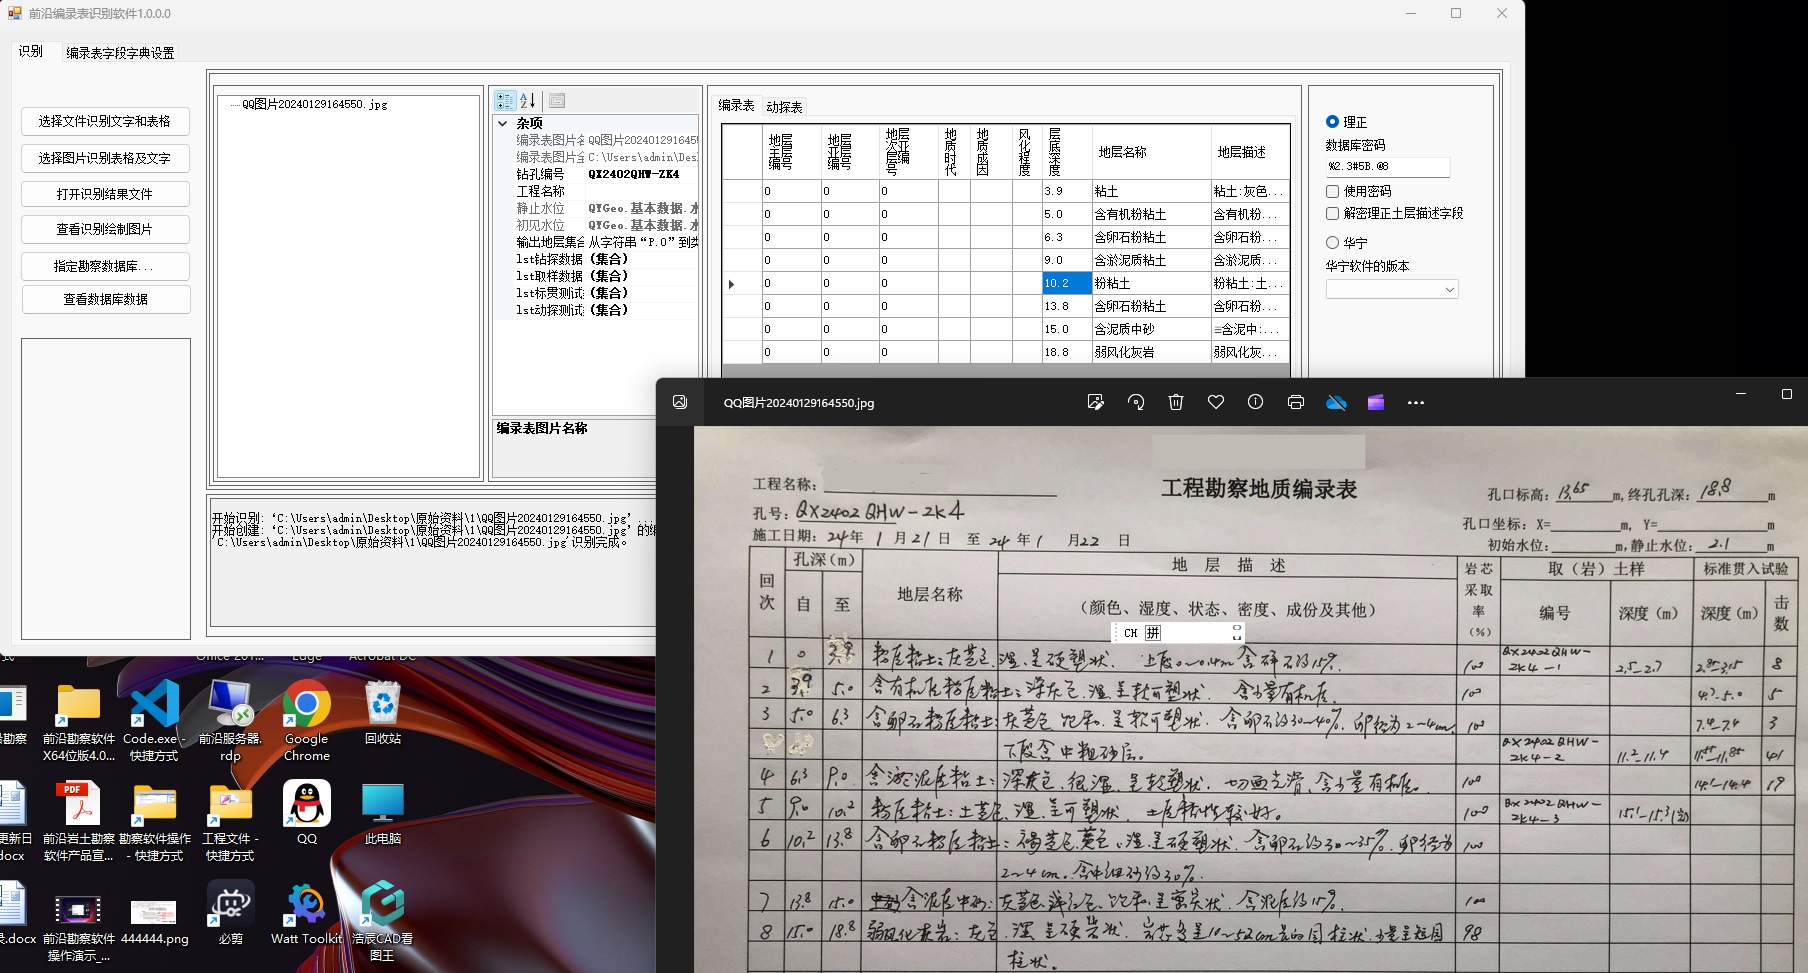
Task: Click the 含泥质中砂 layer name cell
Action: coord(1151,330)
